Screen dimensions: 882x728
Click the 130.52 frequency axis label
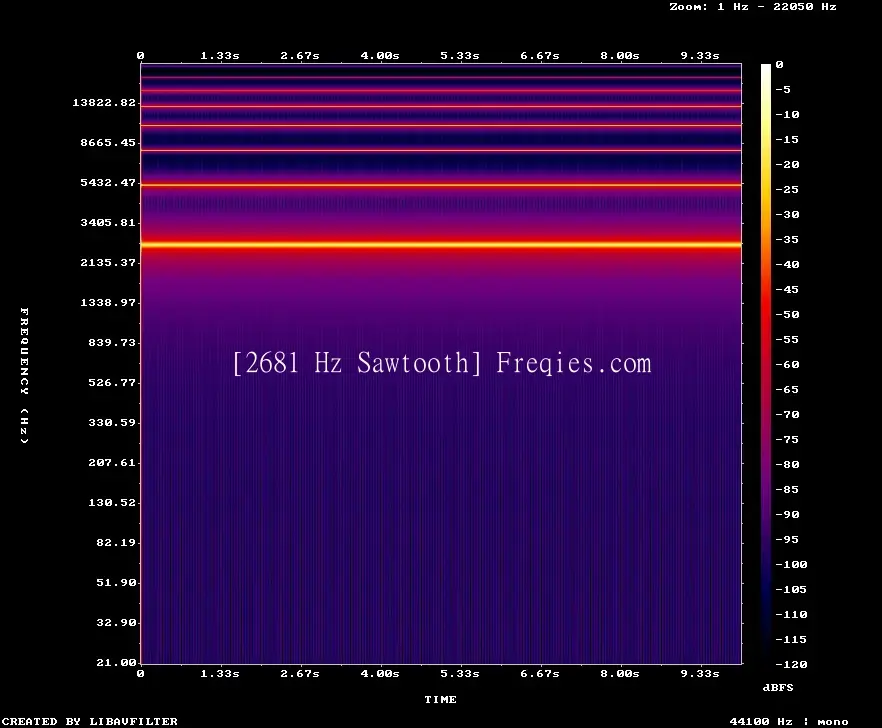112,502
